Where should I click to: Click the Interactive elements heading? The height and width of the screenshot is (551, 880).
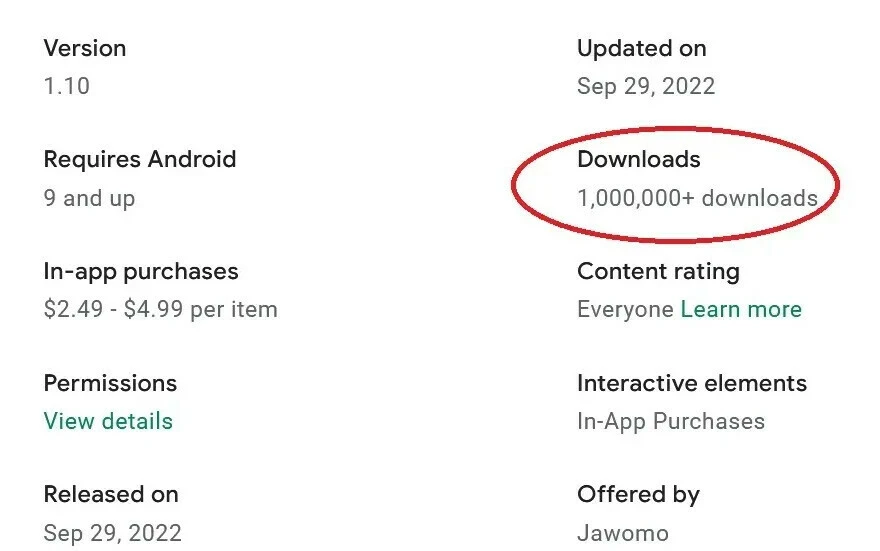coord(692,383)
